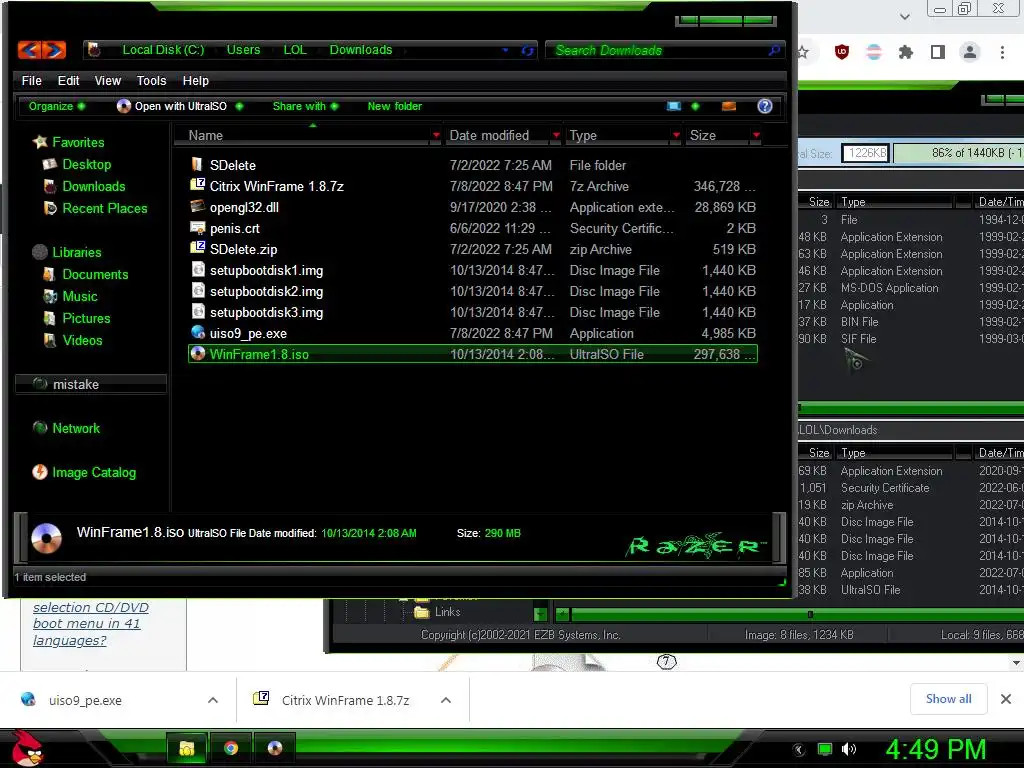Open UltraISO from the taskbar
The height and width of the screenshot is (768, 1024).
[x=275, y=748]
